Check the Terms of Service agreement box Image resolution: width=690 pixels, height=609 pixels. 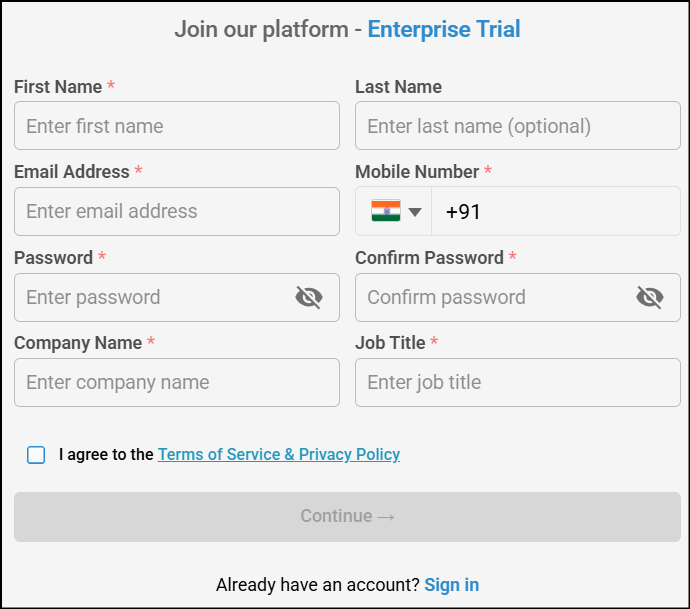(36, 455)
